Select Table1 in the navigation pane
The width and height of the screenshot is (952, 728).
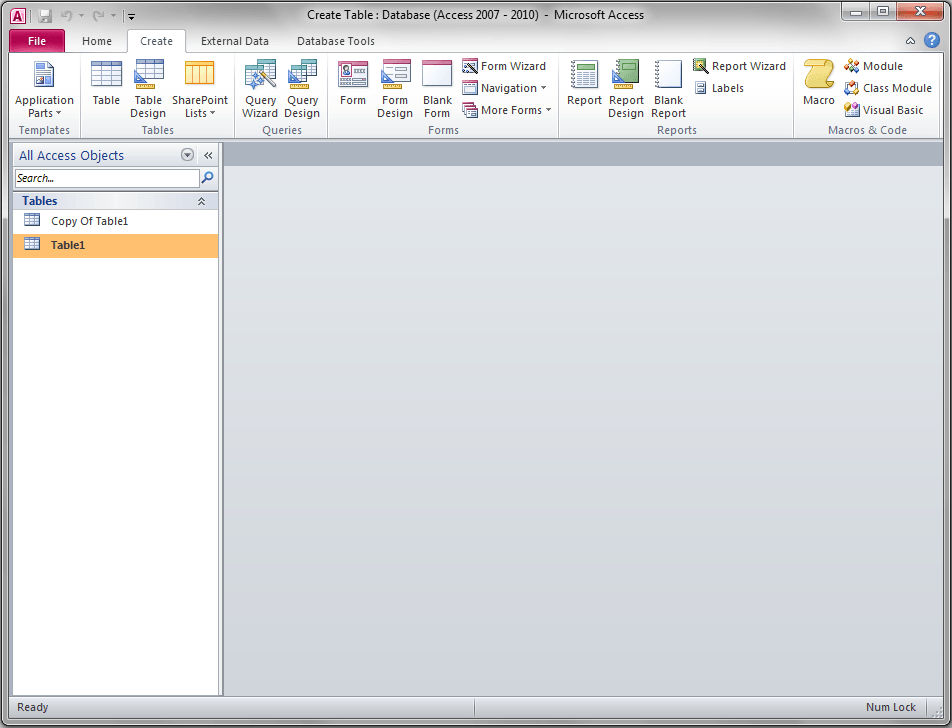coord(115,245)
